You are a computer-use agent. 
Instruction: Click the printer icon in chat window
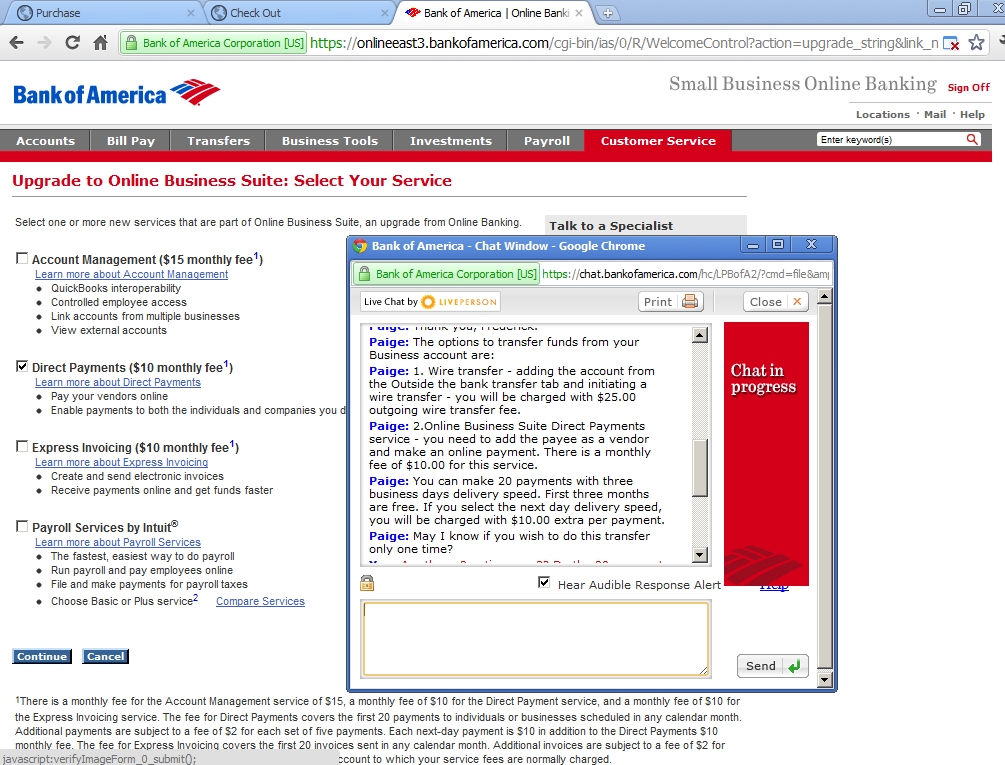point(690,301)
